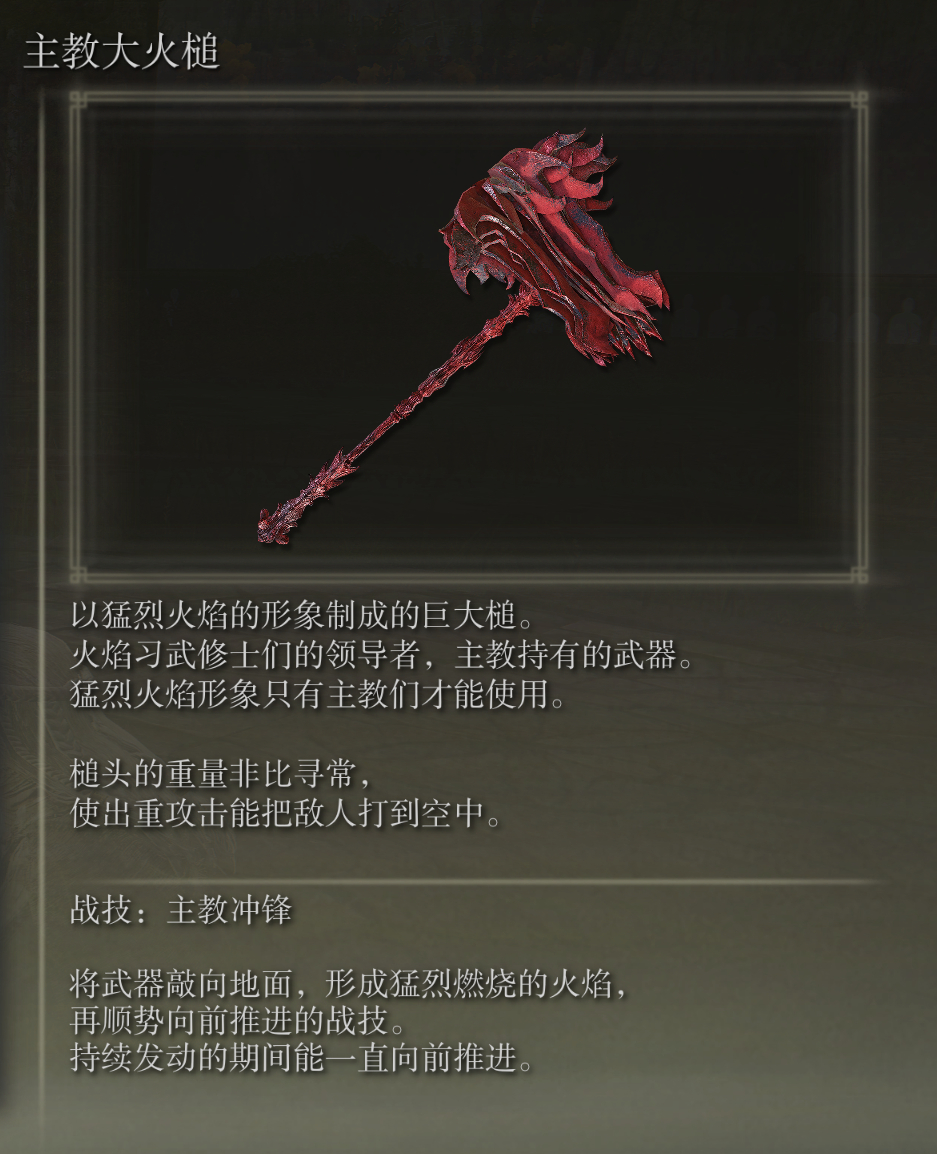Click the text 再顺势向前推进的战技
Viewport: 937px width, 1154px height.
[238, 1021]
